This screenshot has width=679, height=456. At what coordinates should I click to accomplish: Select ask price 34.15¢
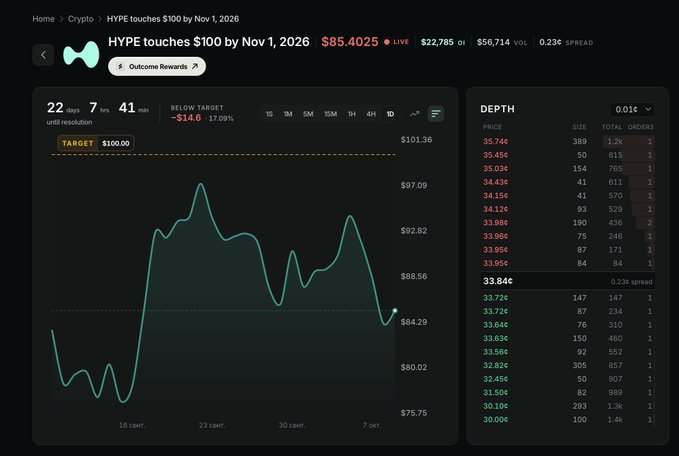(x=496, y=196)
